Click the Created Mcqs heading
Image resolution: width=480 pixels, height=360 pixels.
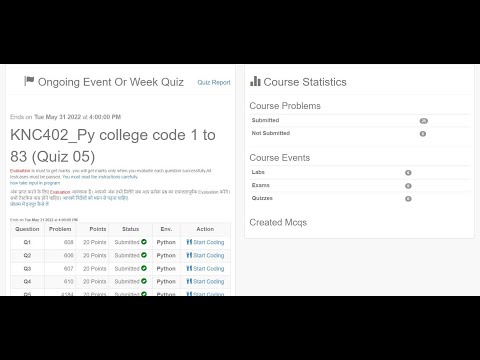pos(278,222)
